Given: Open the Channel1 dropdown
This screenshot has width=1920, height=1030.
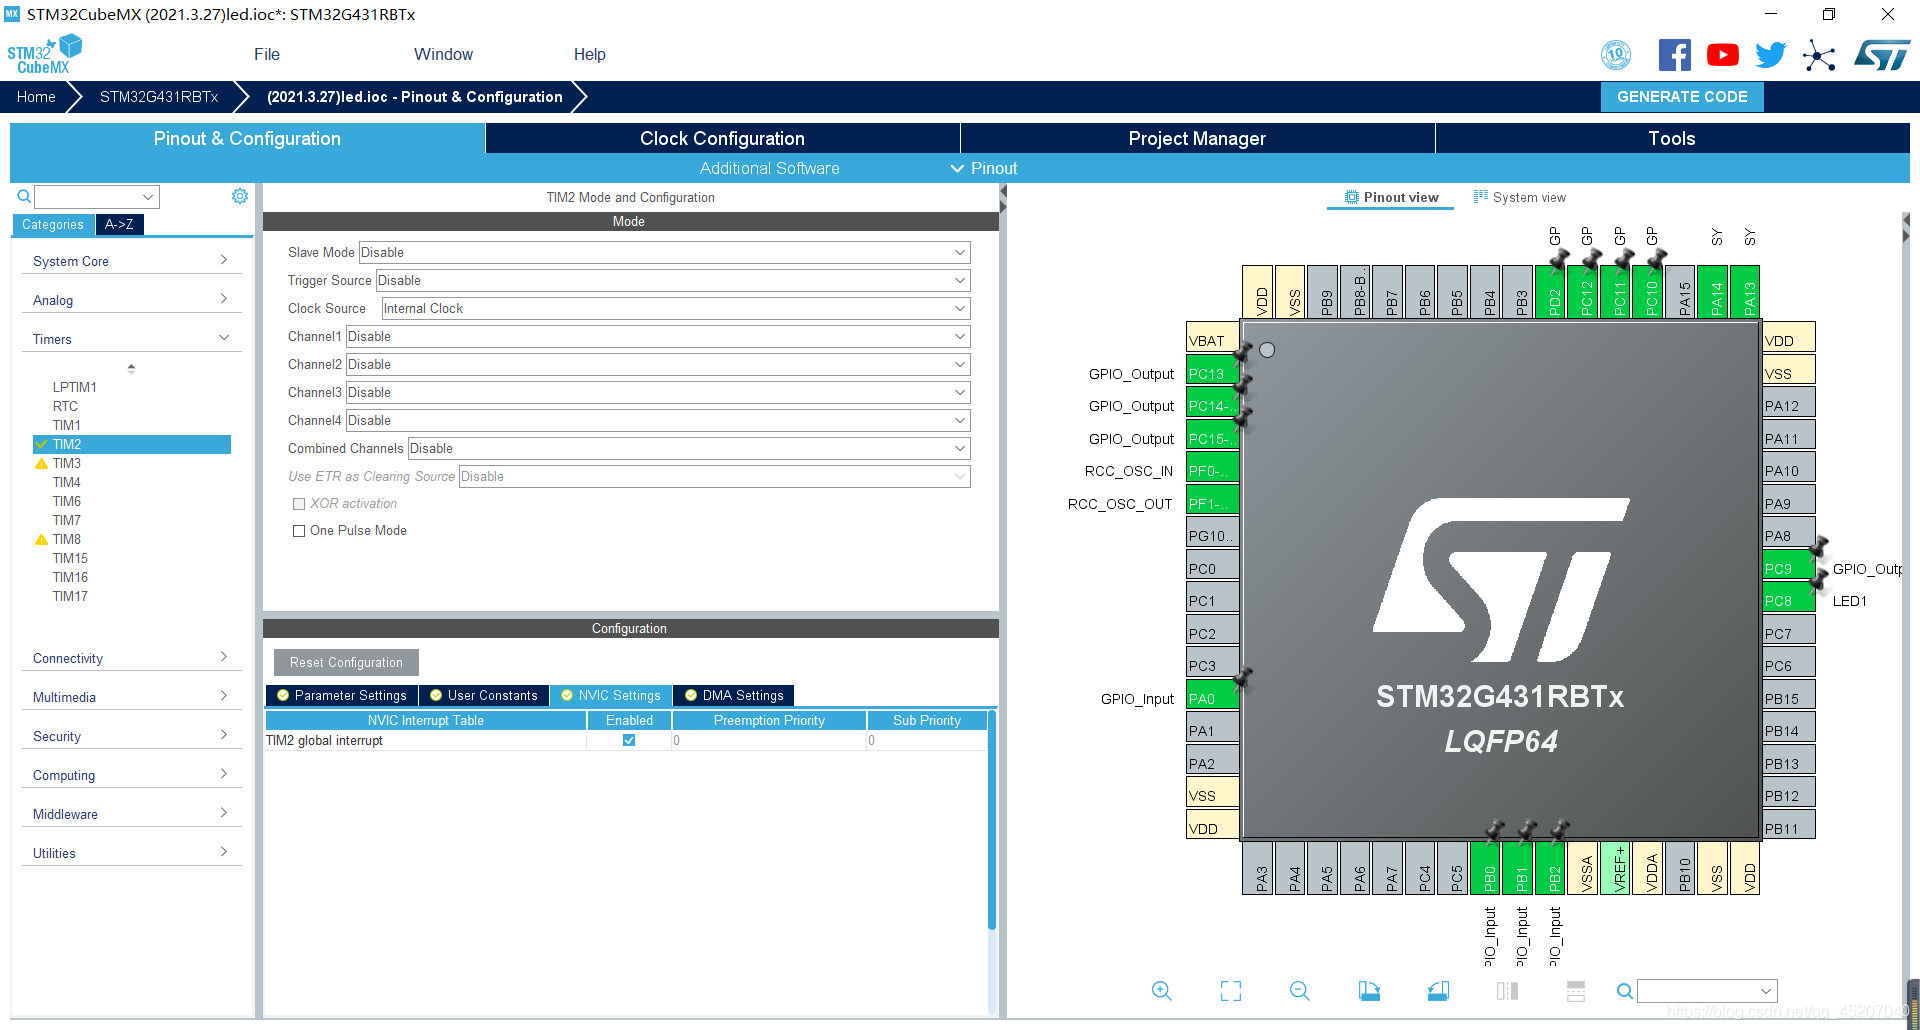Looking at the screenshot, I should coord(658,337).
